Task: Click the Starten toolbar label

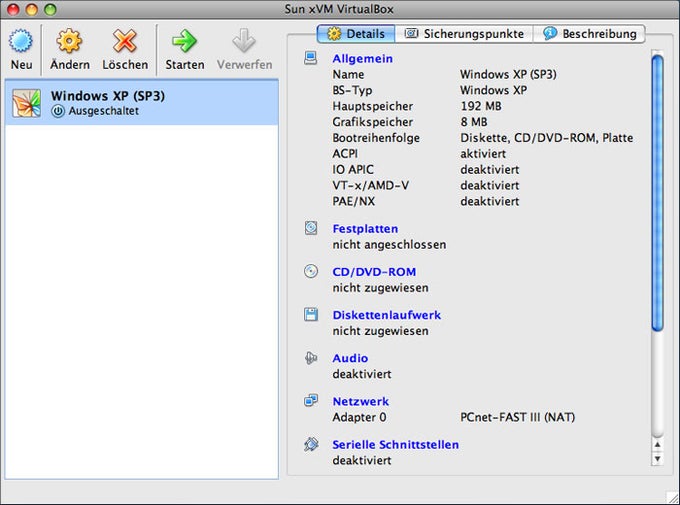Action: (185, 65)
